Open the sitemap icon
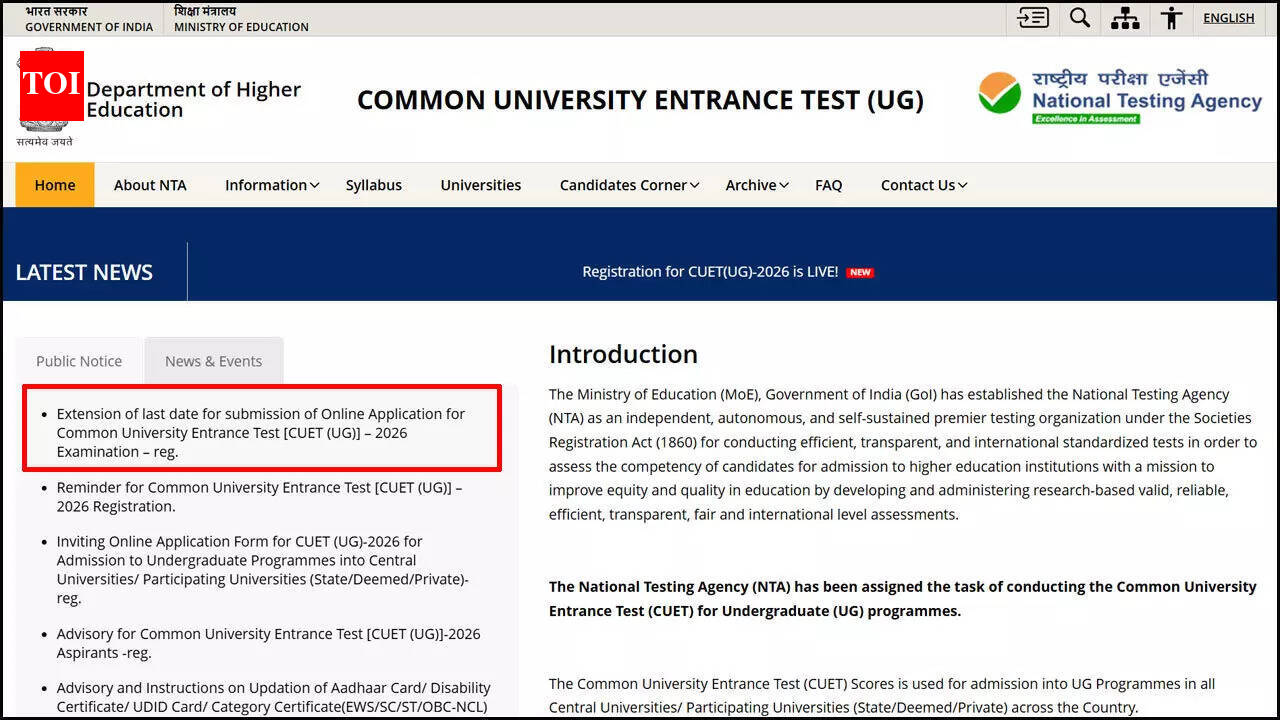The image size is (1280, 720). [1125, 18]
